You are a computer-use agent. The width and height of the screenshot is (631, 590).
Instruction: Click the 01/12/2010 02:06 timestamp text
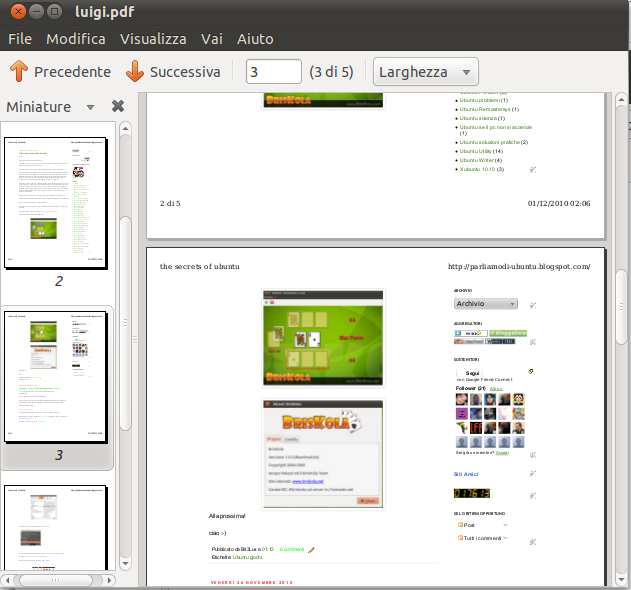(559, 204)
